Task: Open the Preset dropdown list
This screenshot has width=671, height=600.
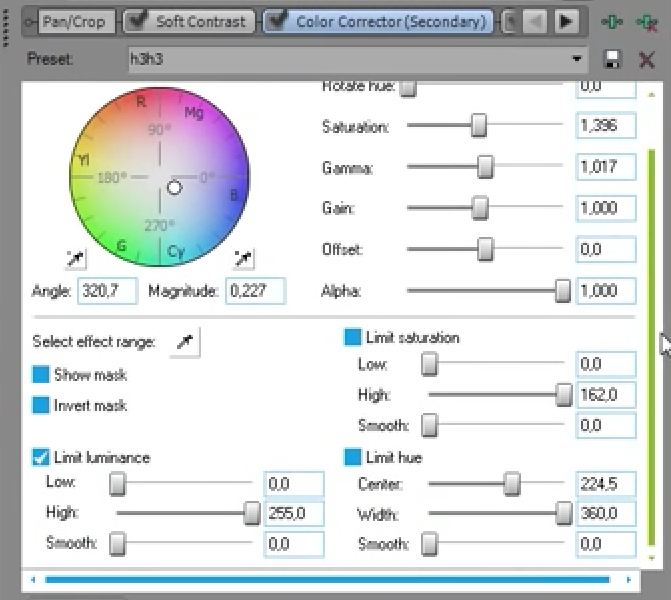Action: pos(577,60)
